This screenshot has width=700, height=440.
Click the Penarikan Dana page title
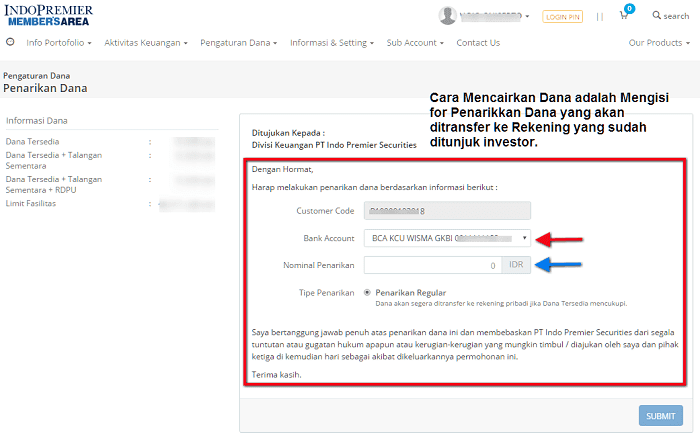[45, 88]
